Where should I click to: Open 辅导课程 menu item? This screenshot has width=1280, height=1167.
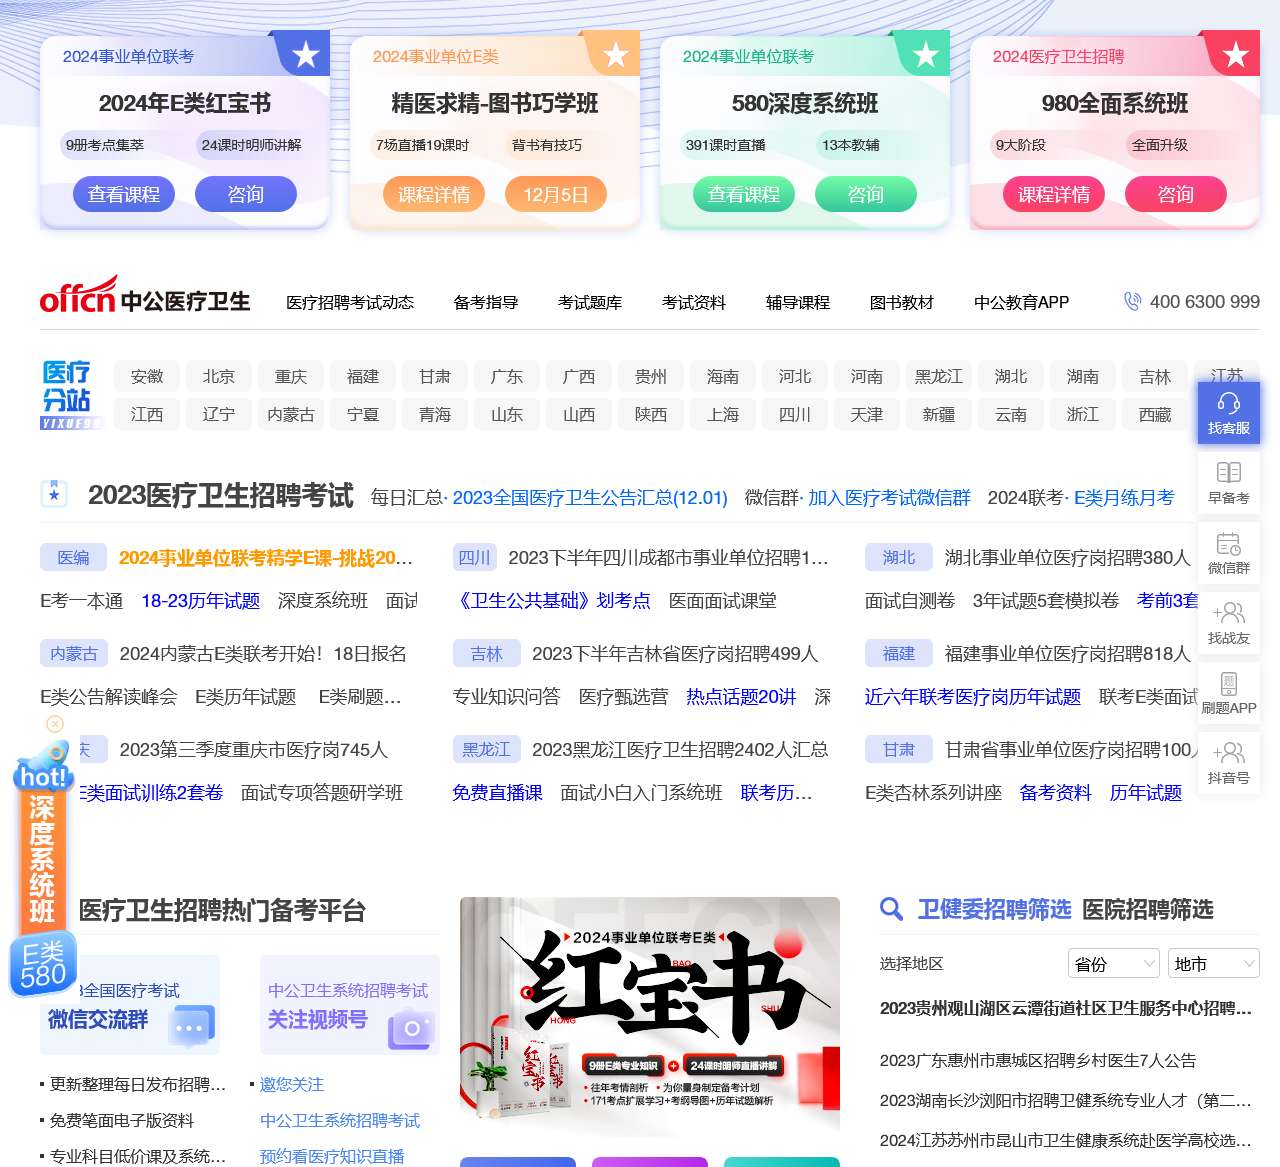click(x=798, y=302)
